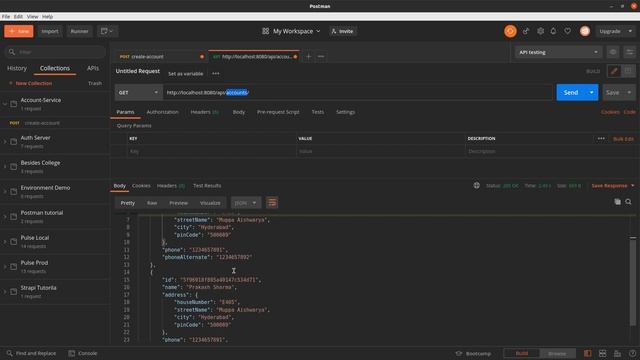The width and height of the screenshot is (640, 360).
Task: Select the Visualize response view
Action: [210, 203]
